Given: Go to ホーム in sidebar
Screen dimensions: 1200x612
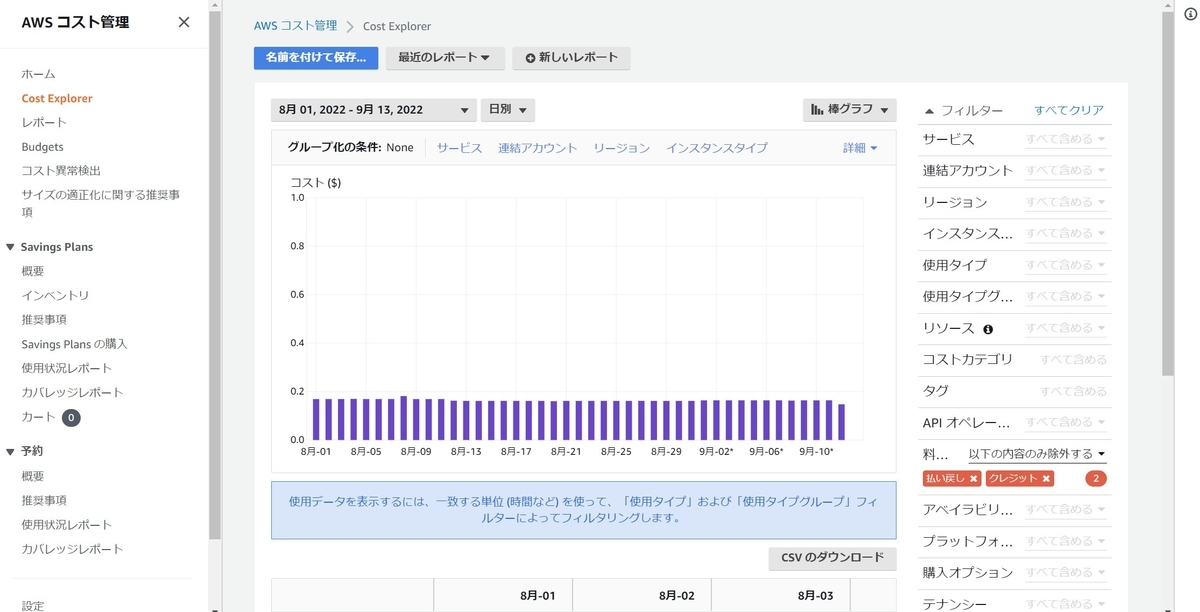Looking at the screenshot, I should (x=39, y=74).
